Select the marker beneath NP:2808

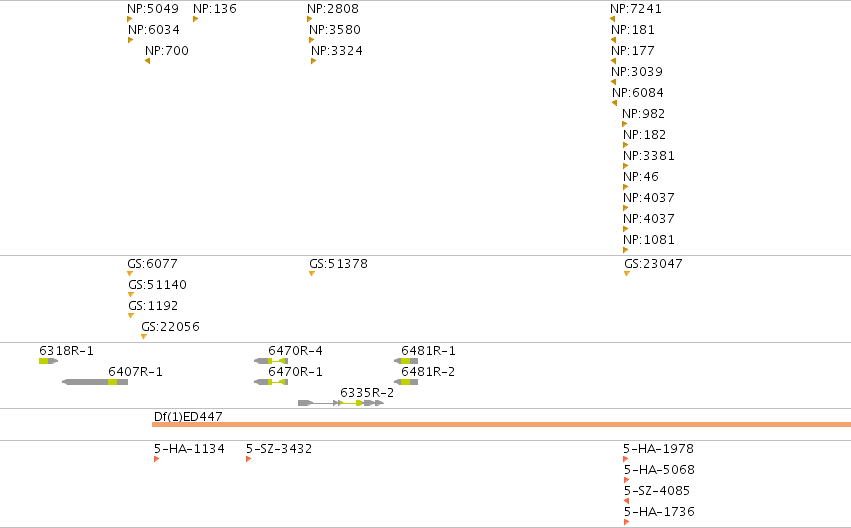pyautogui.click(x=310, y=19)
